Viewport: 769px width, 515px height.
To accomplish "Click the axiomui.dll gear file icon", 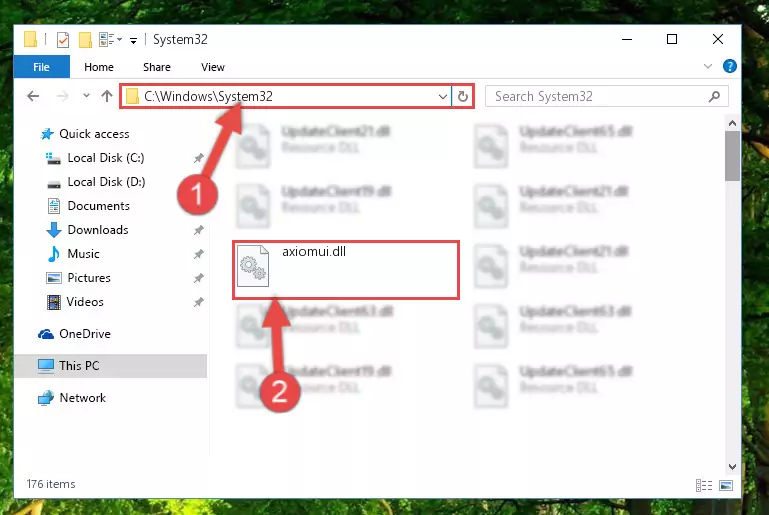I will [253, 266].
